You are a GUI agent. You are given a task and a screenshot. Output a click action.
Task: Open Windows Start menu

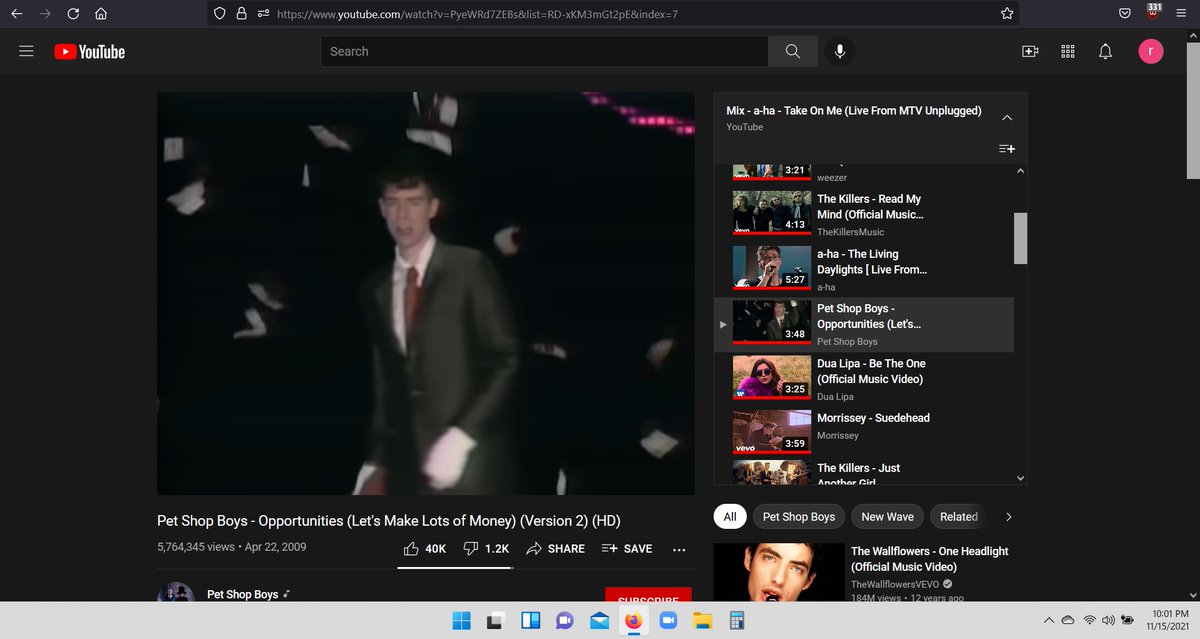pos(462,621)
